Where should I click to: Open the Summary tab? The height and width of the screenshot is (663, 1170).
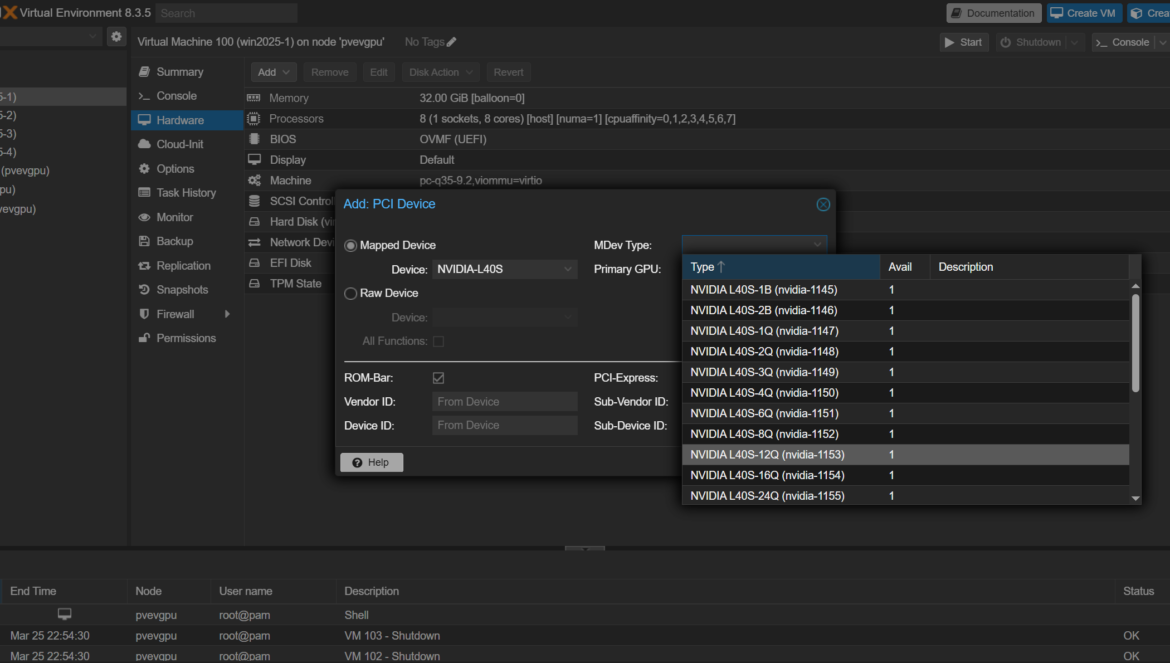[187, 72]
